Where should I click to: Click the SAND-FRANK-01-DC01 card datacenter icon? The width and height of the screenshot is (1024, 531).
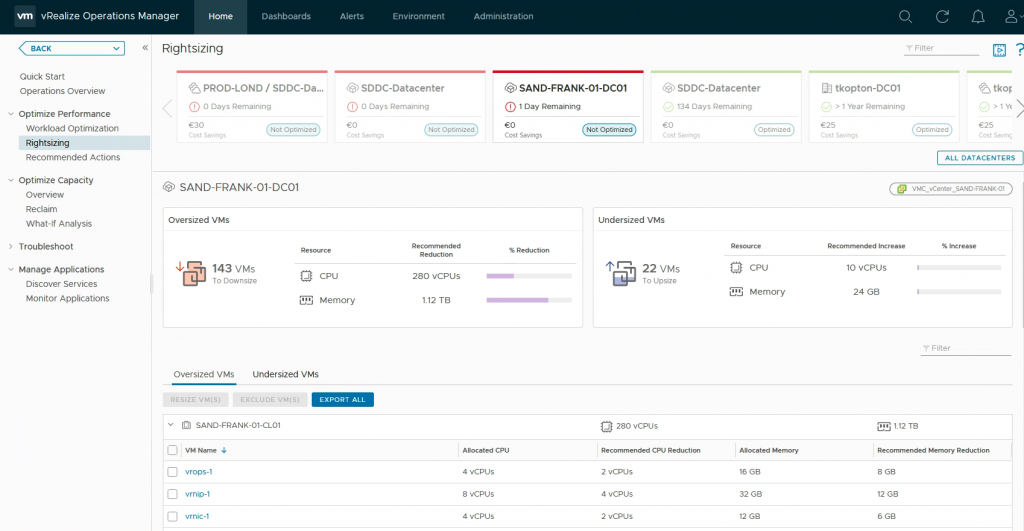click(511, 88)
